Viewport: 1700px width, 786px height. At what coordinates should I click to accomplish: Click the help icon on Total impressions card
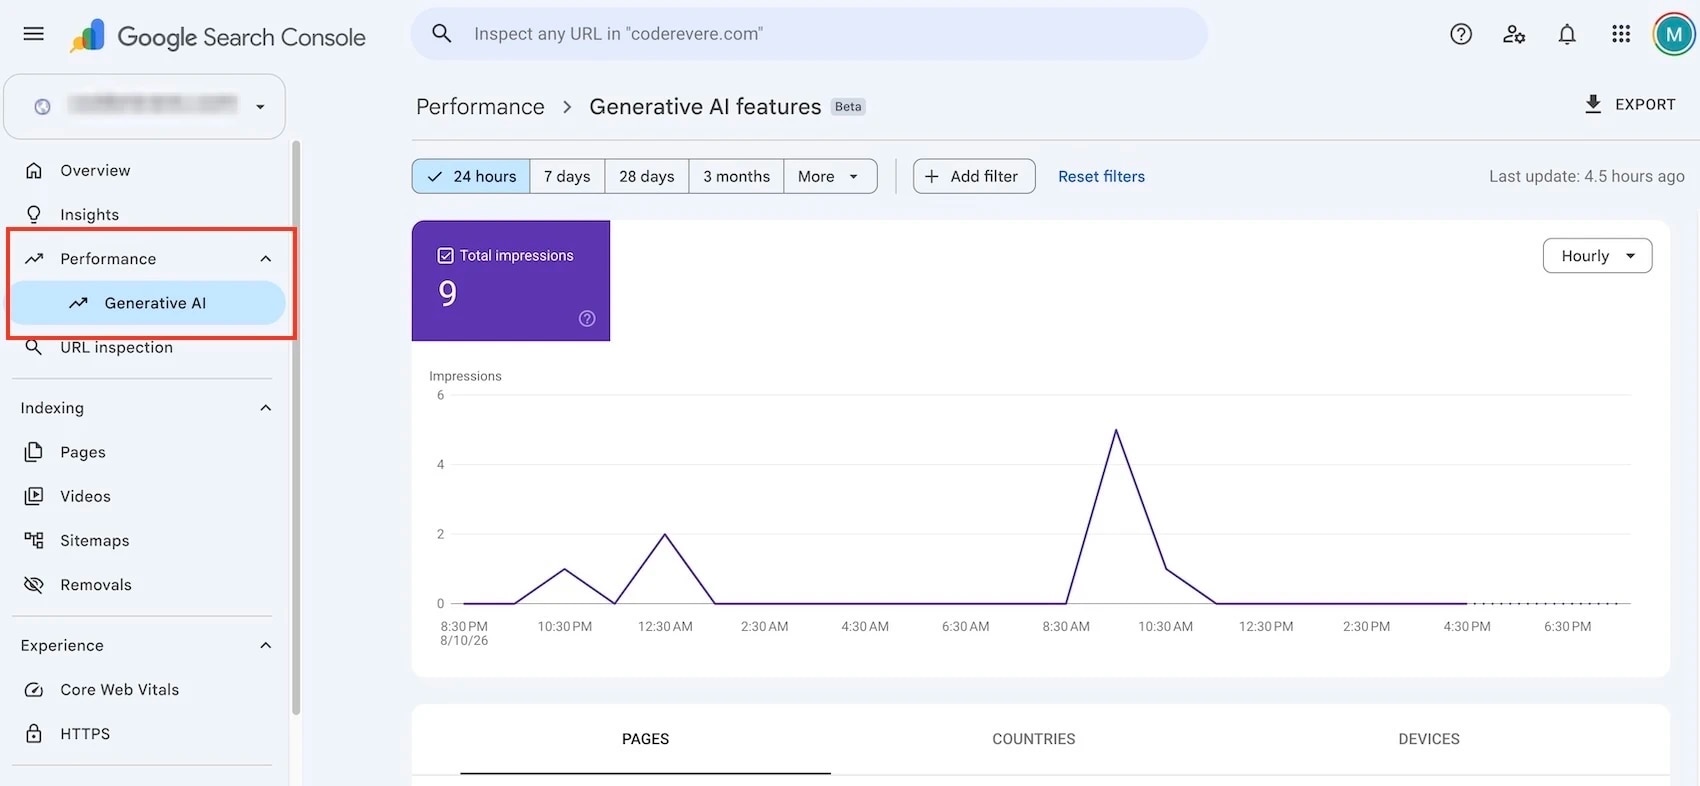[587, 319]
